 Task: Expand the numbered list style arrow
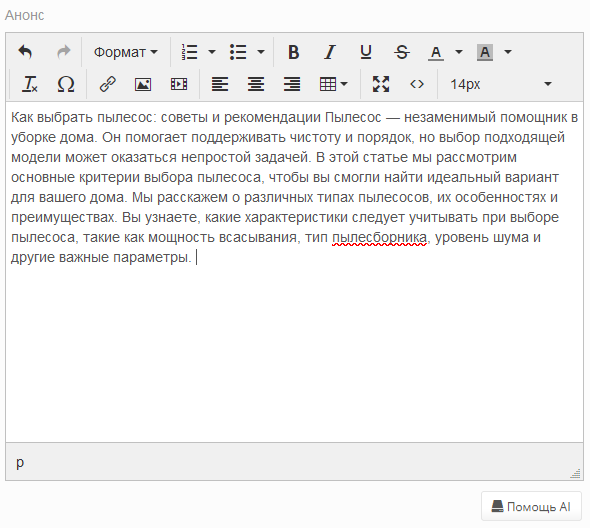tap(212, 52)
